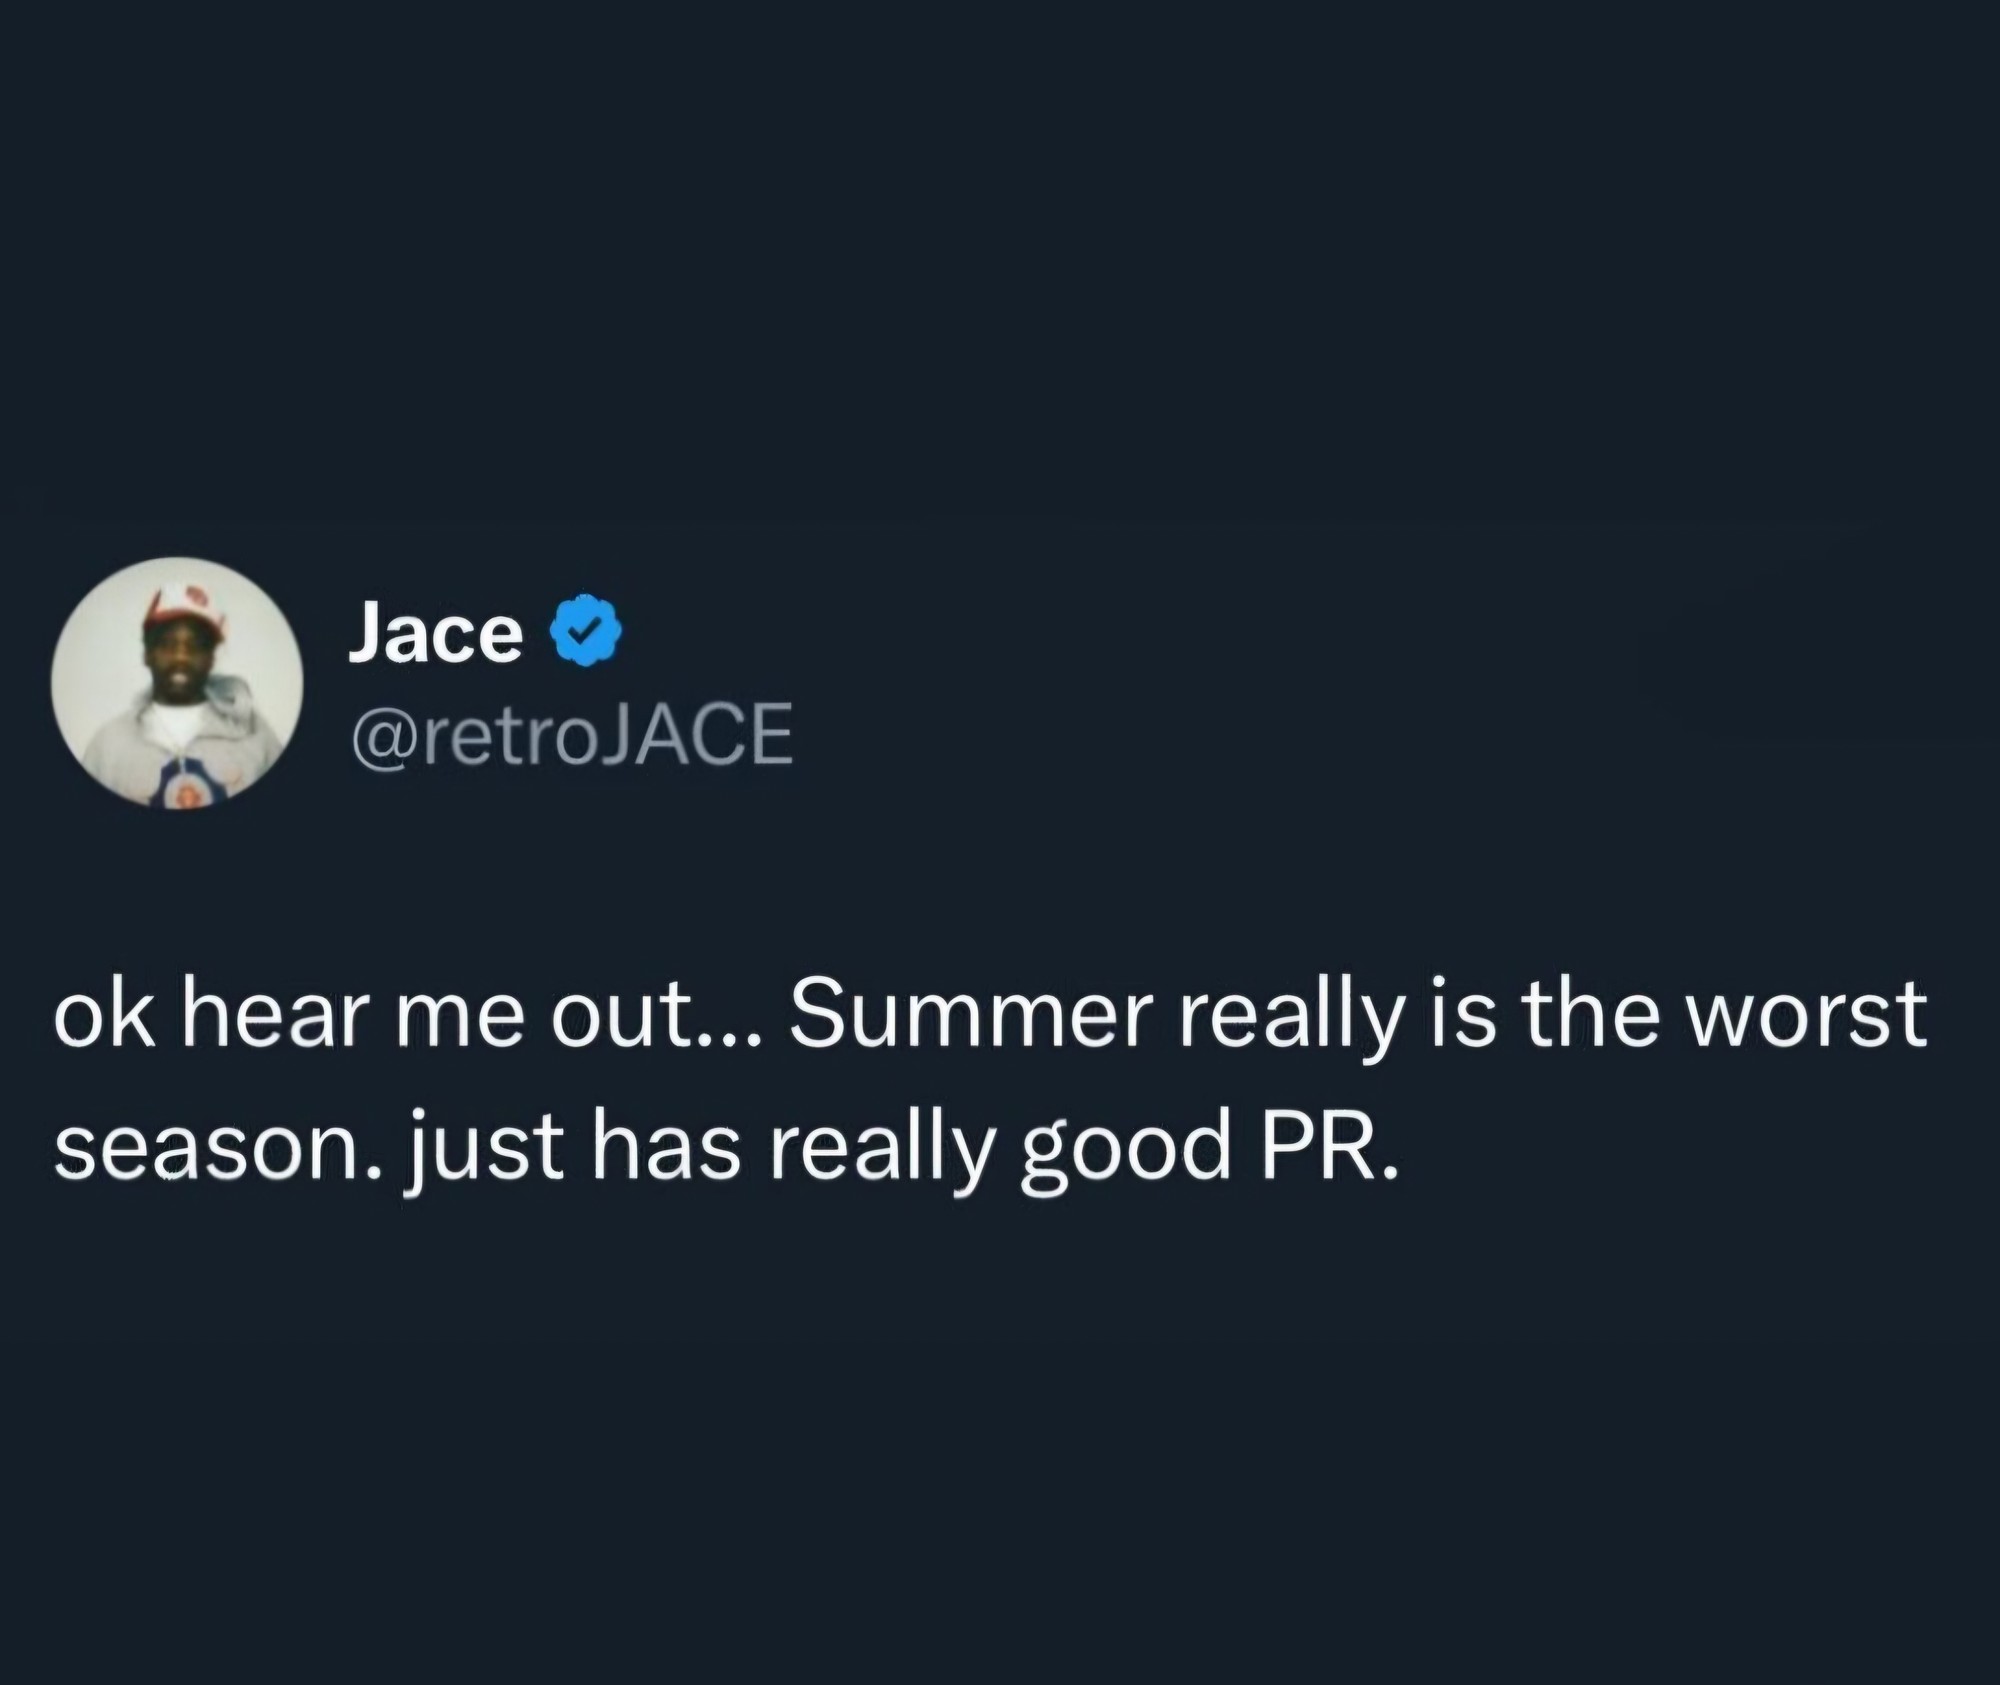Click the display name "Jace"

(x=435, y=633)
